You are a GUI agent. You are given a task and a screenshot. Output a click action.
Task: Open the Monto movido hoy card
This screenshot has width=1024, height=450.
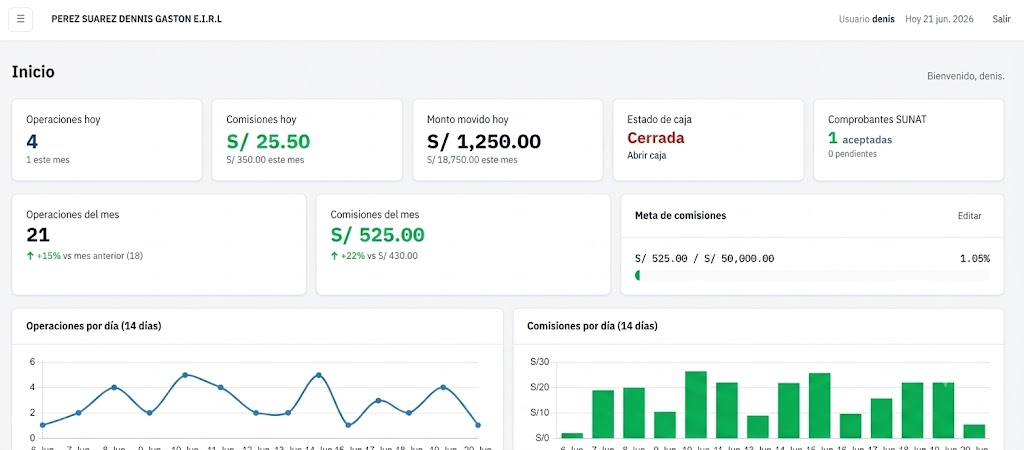coord(507,140)
